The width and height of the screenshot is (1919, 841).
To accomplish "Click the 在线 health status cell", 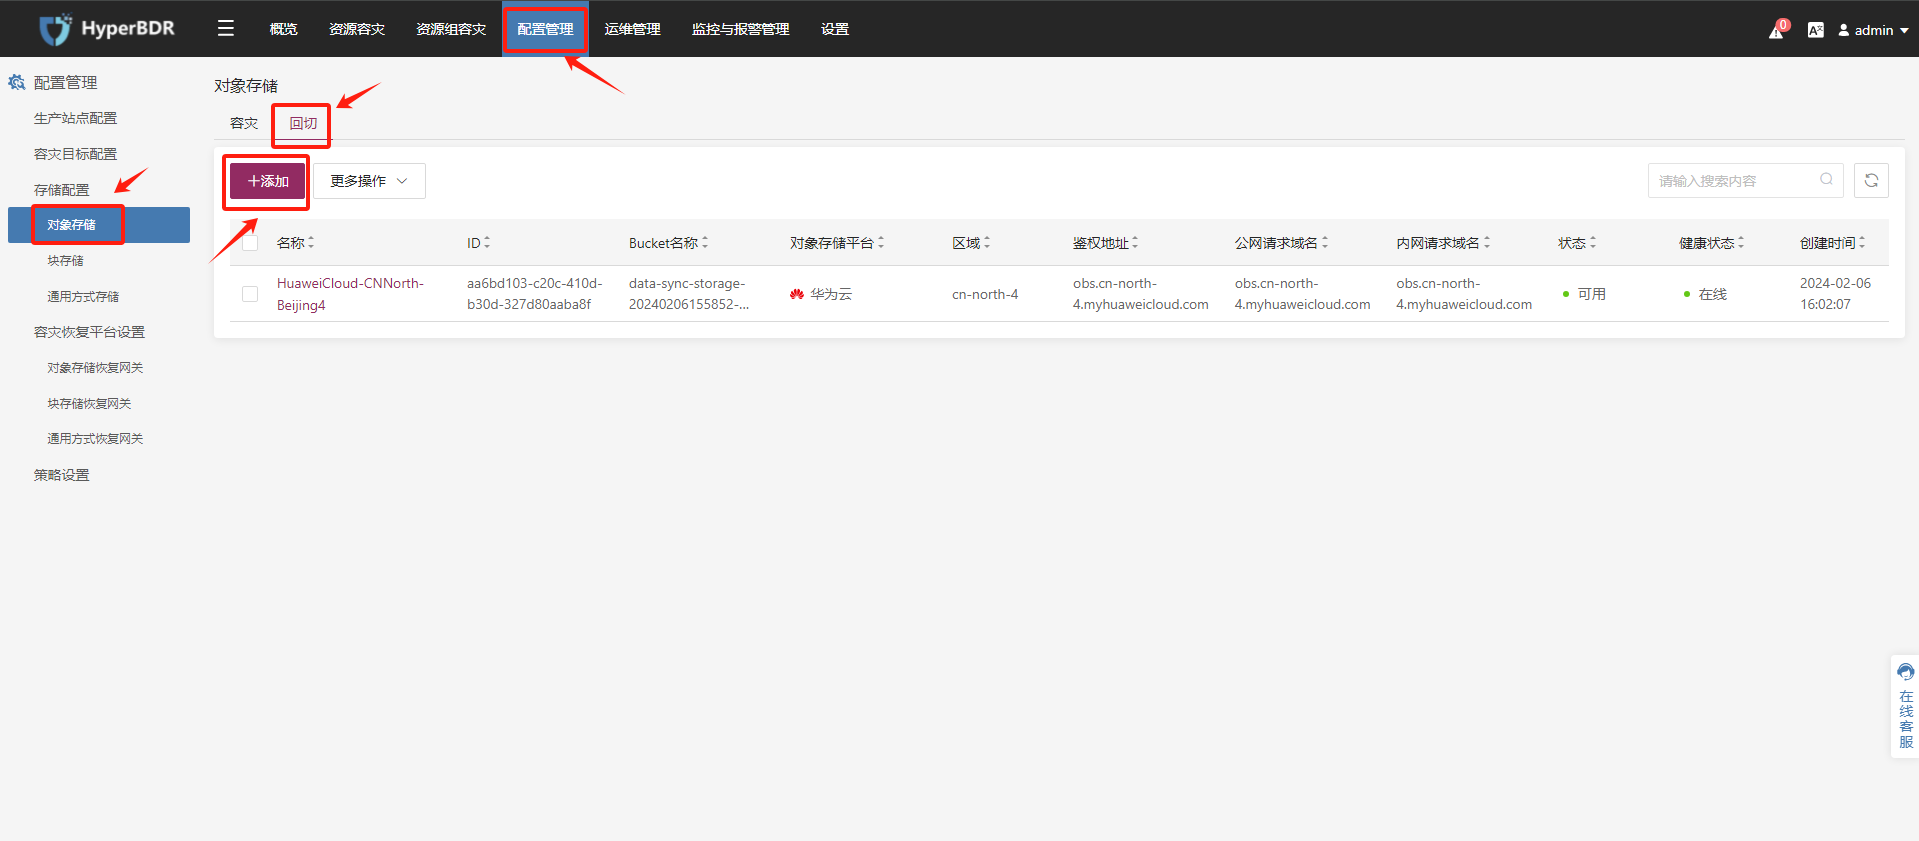I will (x=1705, y=294).
